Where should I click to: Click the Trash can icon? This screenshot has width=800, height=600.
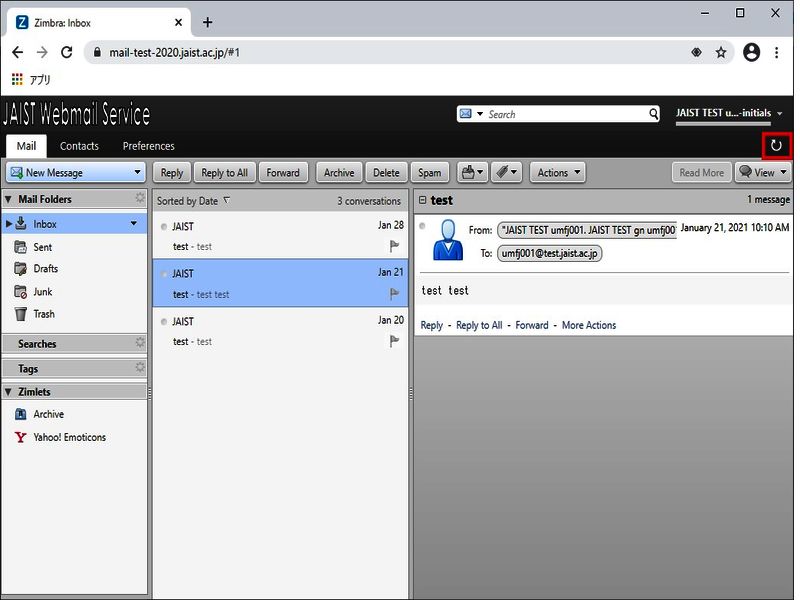point(20,314)
